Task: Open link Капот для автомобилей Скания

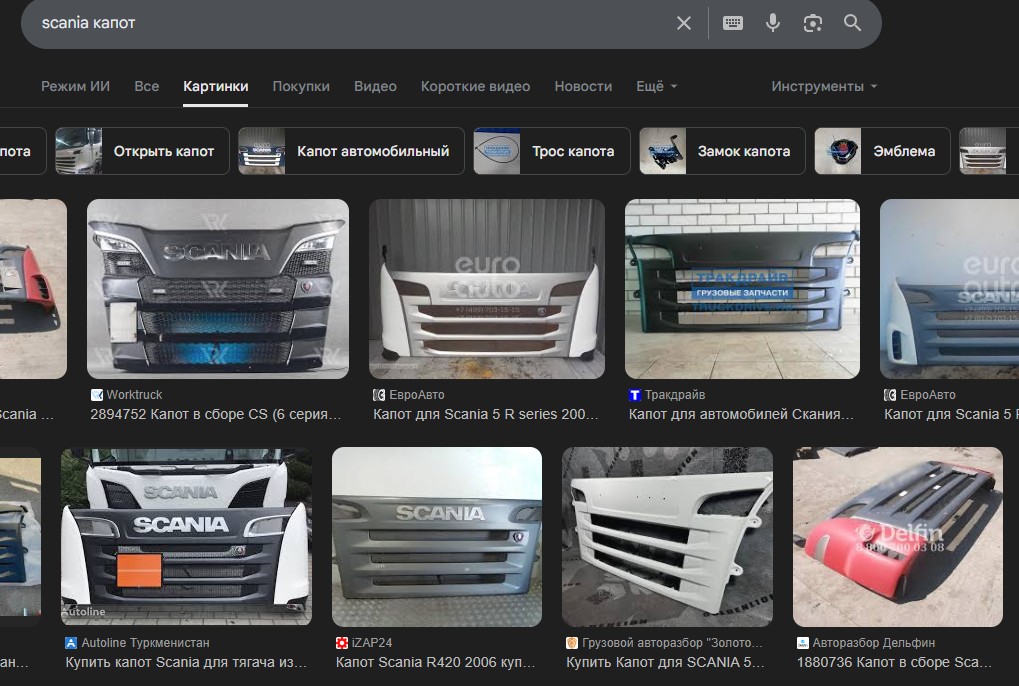Action: (x=741, y=414)
